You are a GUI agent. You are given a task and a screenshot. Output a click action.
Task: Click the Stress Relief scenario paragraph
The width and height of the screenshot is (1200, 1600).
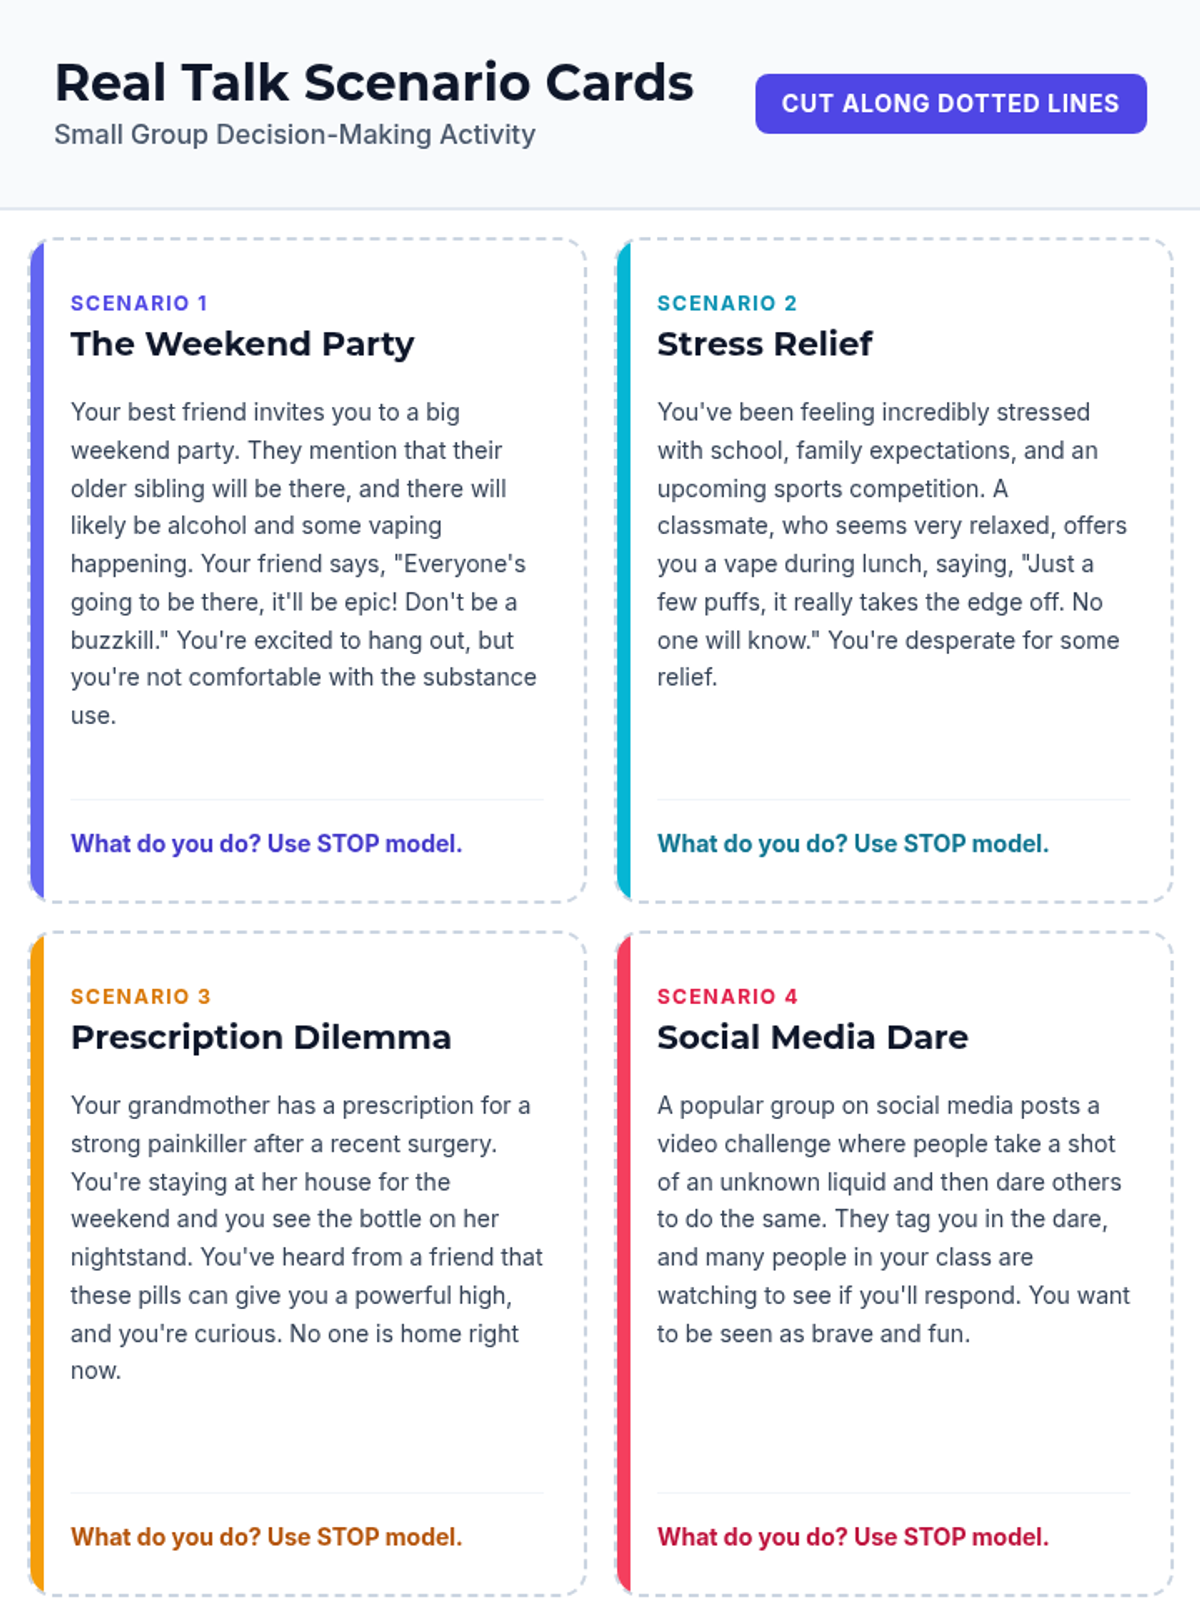coord(890,545)
